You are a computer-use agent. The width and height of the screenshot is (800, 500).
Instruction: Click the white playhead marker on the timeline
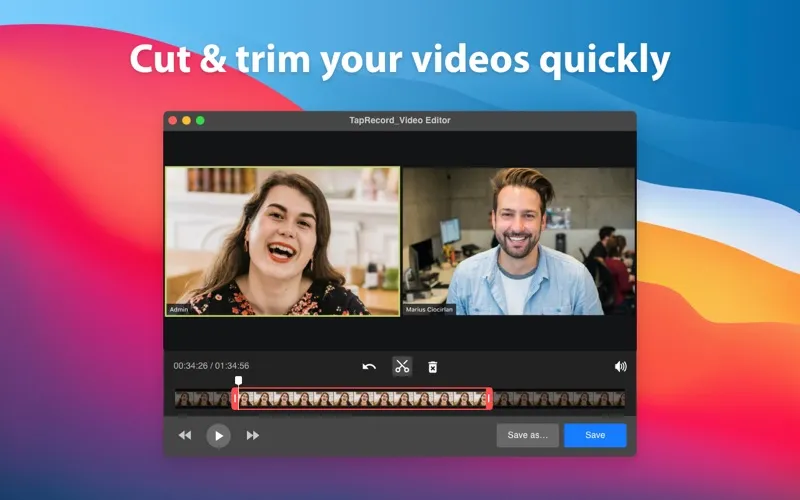coord(238,380)
